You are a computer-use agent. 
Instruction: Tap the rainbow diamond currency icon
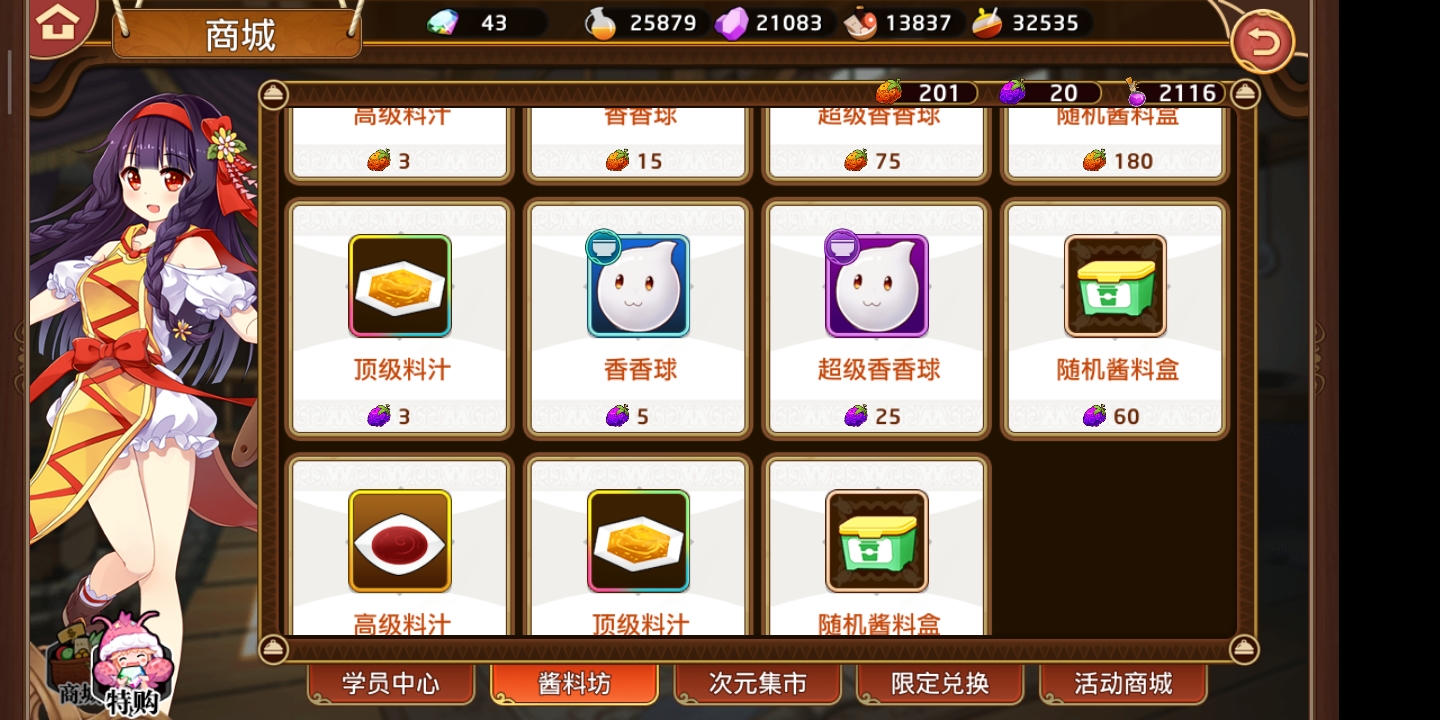[442, 22]
